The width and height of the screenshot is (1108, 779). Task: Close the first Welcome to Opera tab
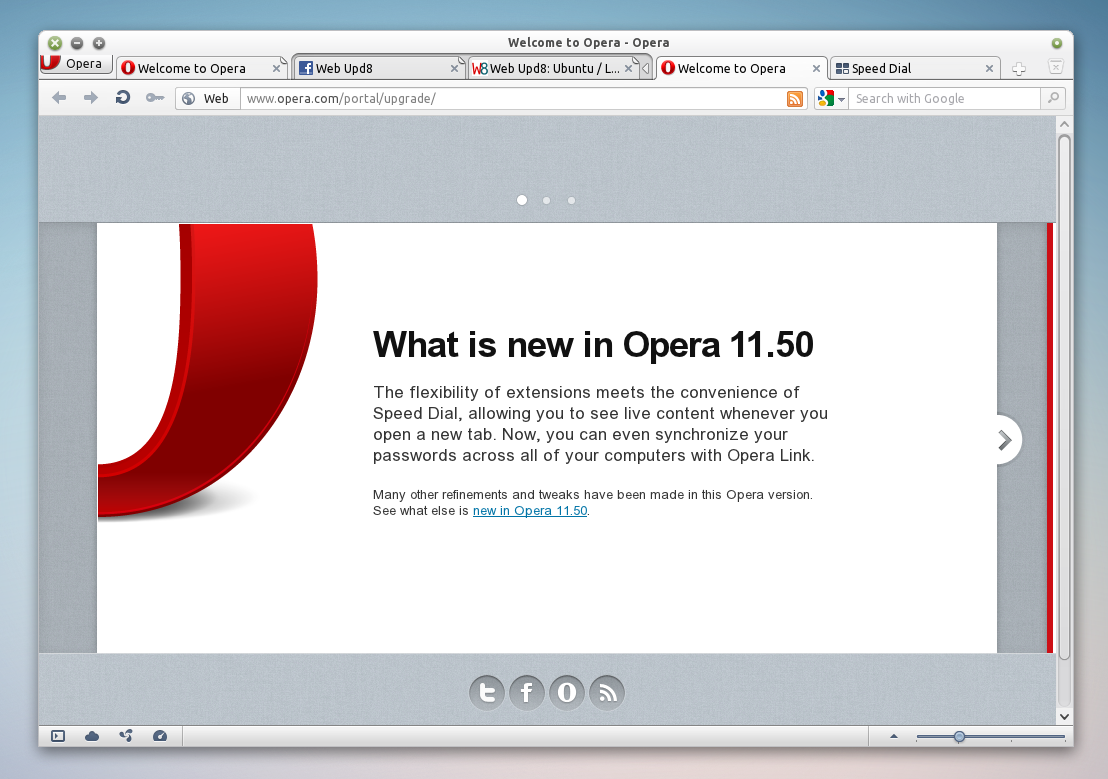point(276,69)
